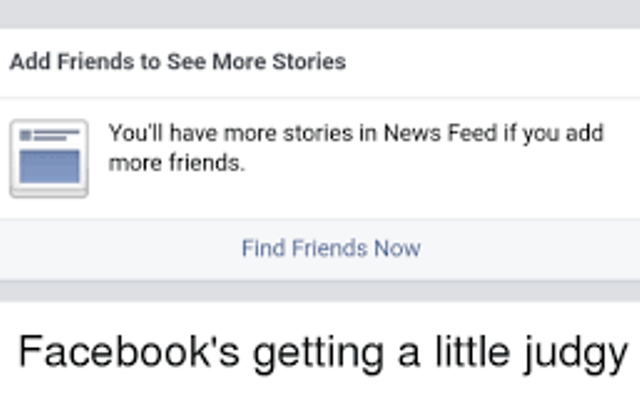Click the word 'Stories' in the card heading

click(309, 62)
